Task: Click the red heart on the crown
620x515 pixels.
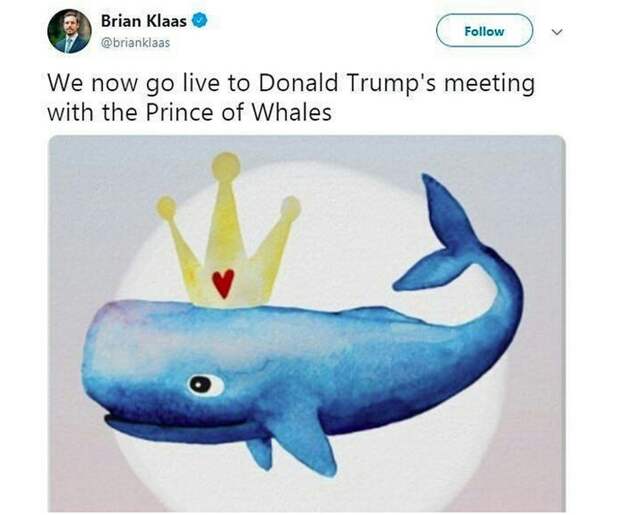Action: coord(223,283)
